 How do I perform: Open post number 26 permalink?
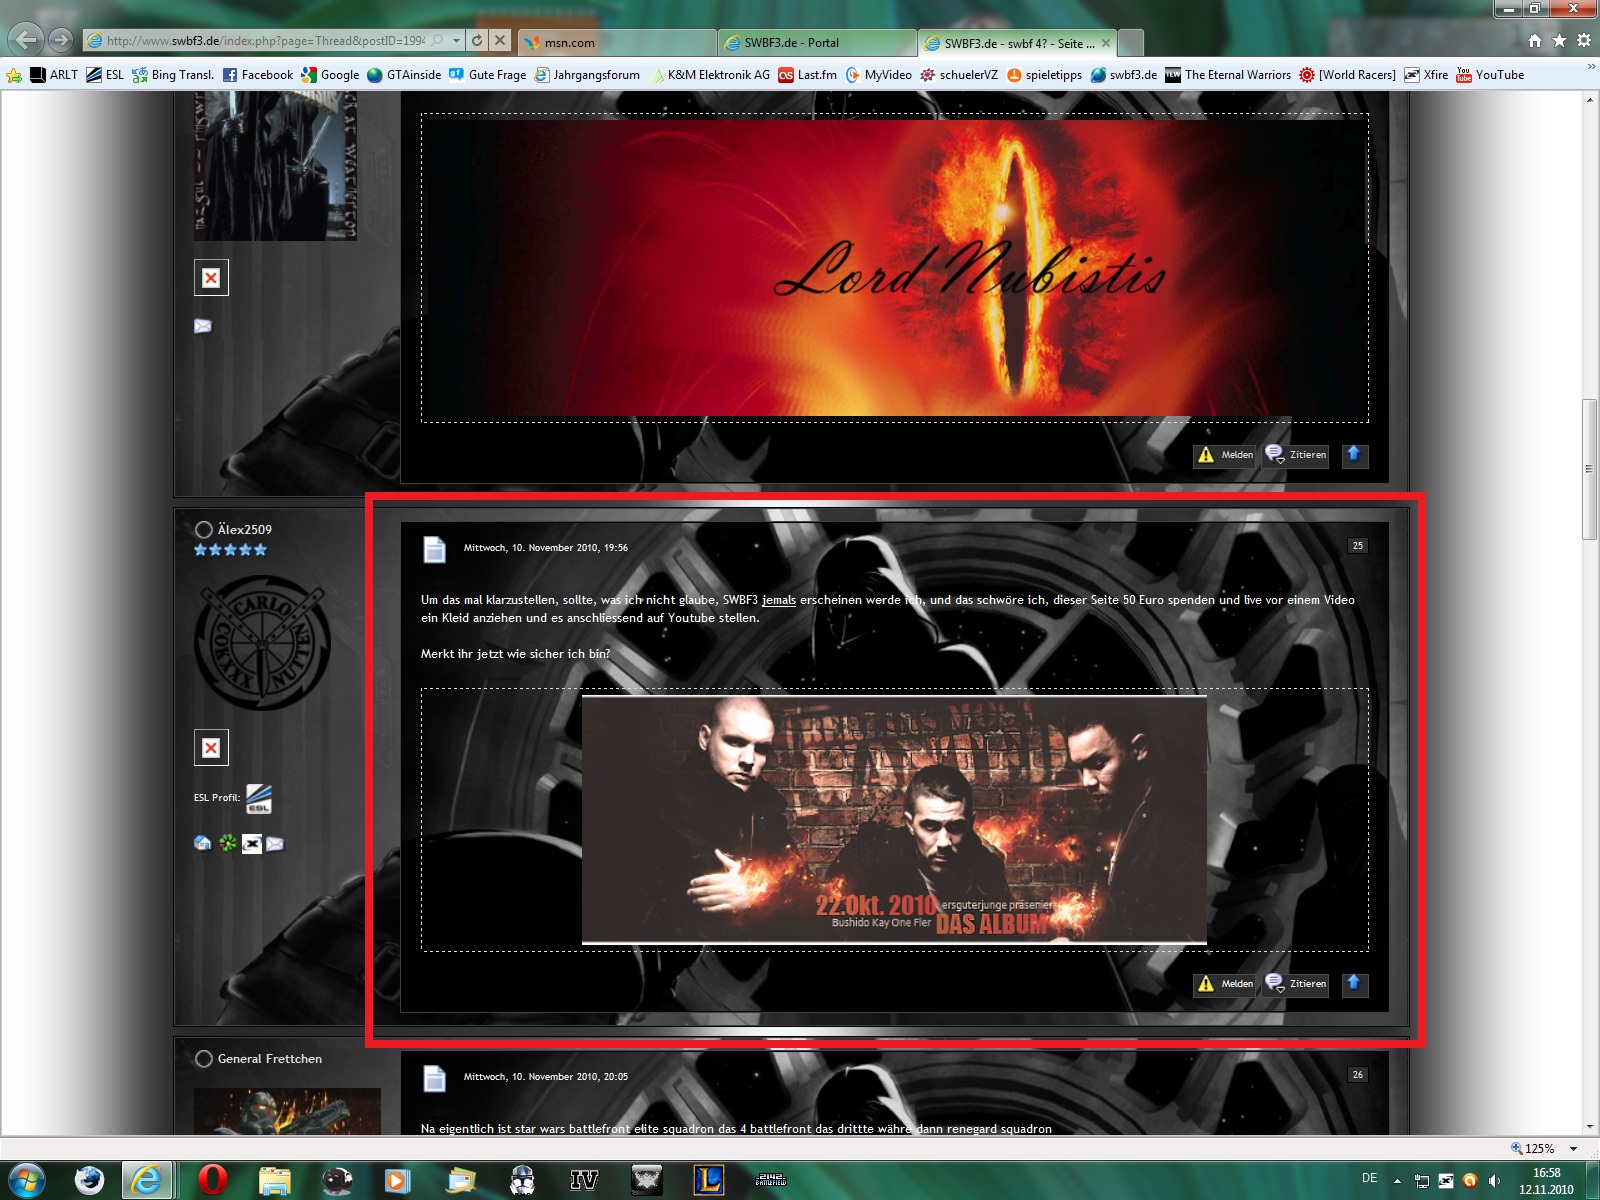(x=1358, y=1075)
